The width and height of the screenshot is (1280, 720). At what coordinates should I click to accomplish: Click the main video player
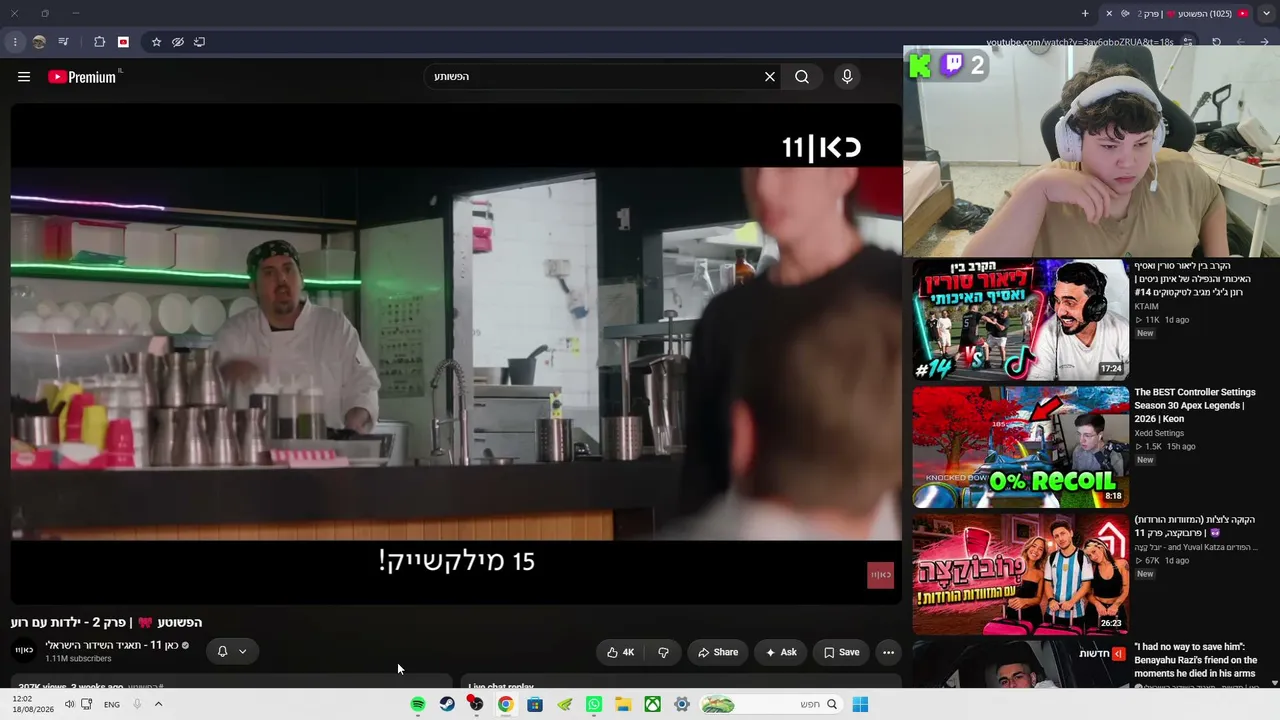coord(456,353)
